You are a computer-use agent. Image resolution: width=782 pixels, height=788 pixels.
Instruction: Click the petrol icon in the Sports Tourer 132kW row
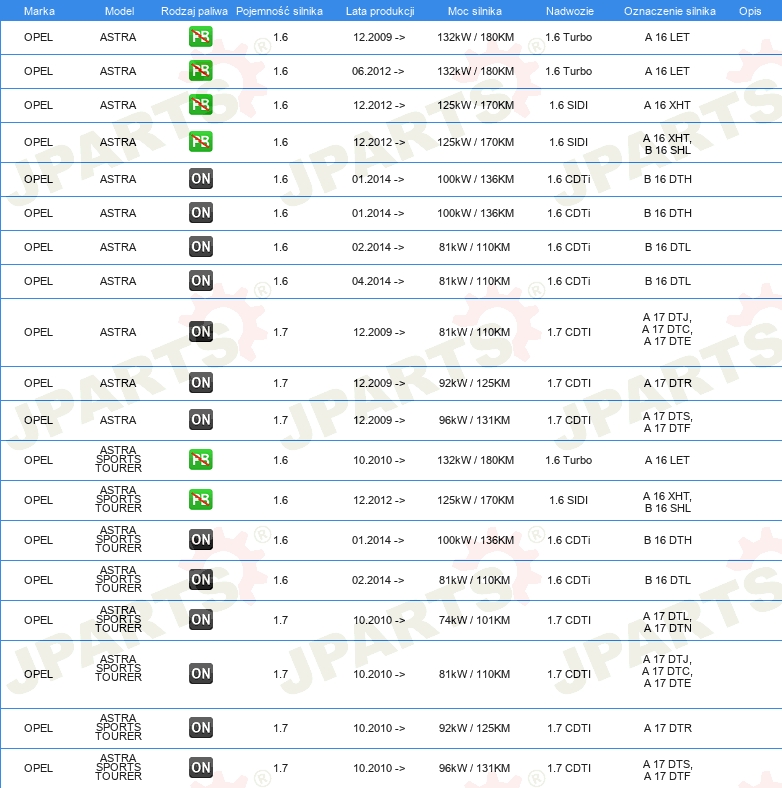click(x=201, y=460)
